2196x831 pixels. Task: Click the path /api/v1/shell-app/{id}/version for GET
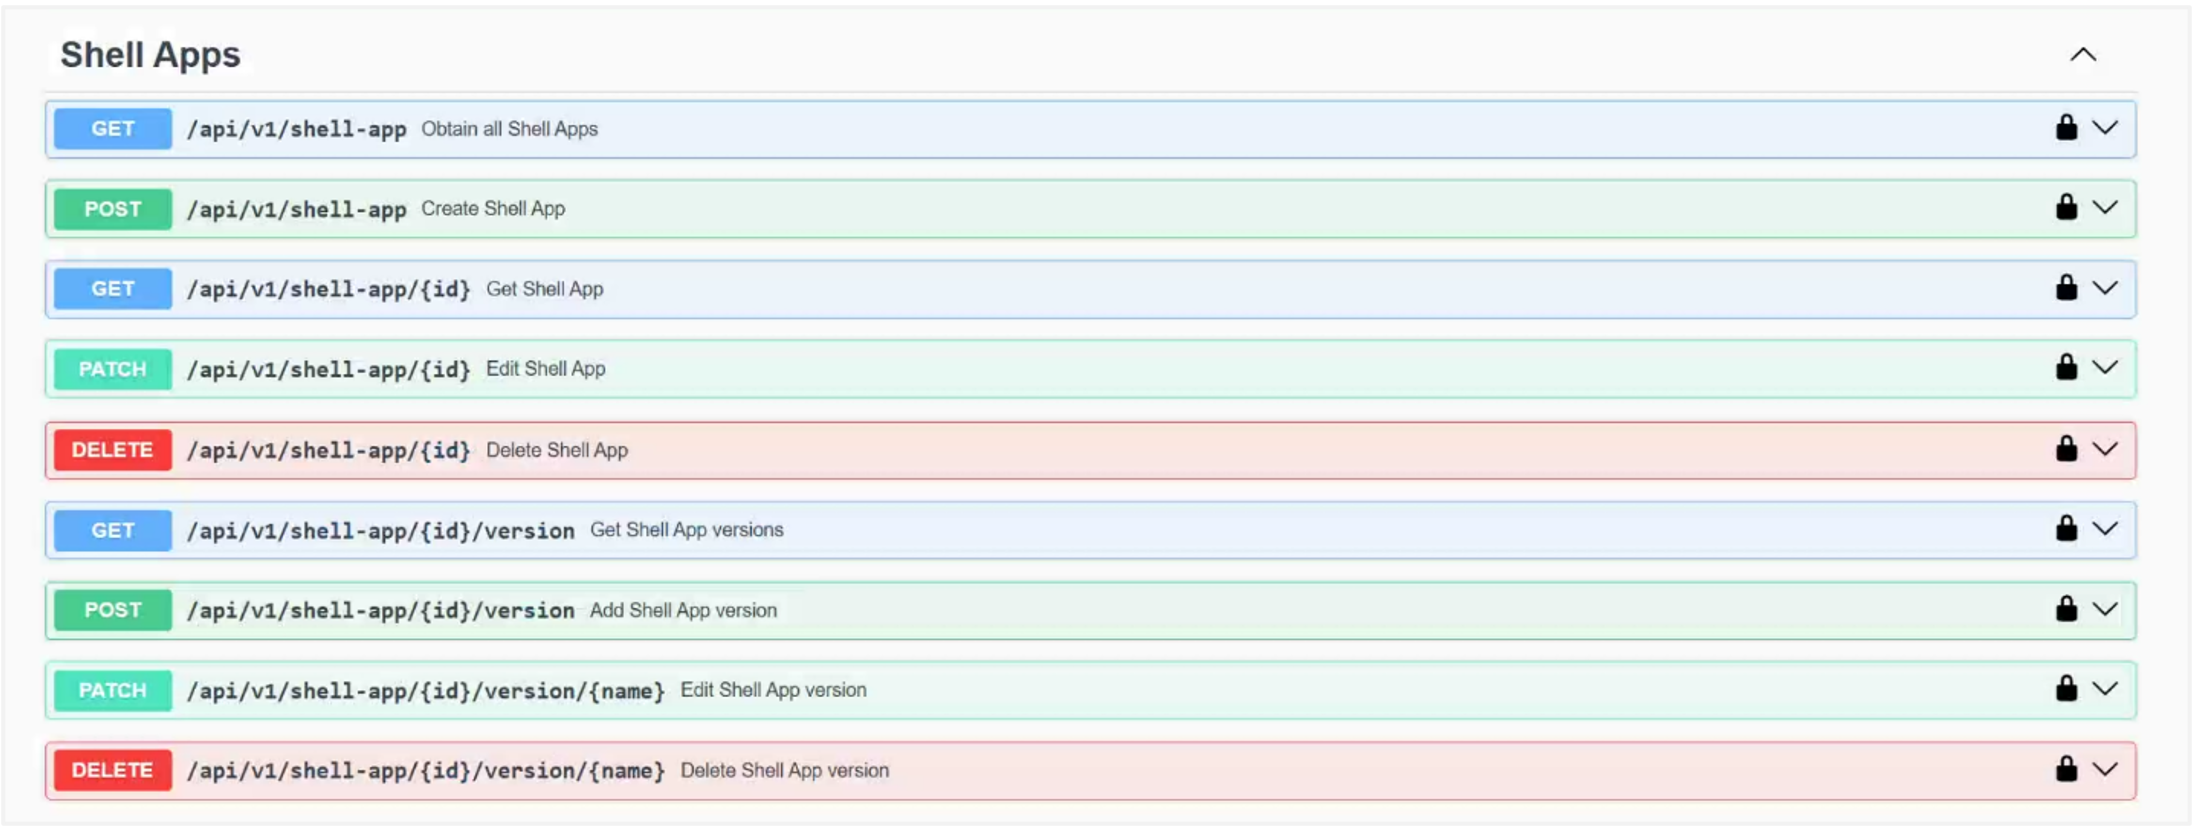point(381,531)
